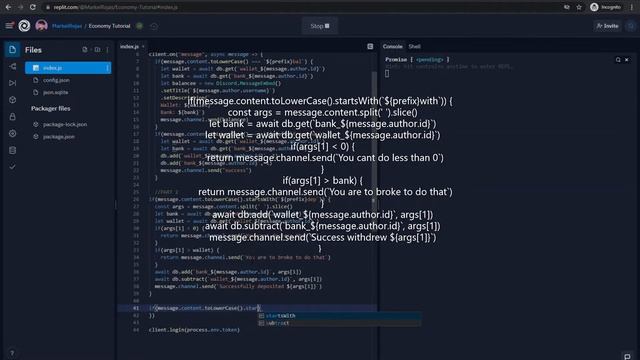Pick startsWith from the autocomplete list
This screenshot has height=360, width=640.
[x=339, y=316]
